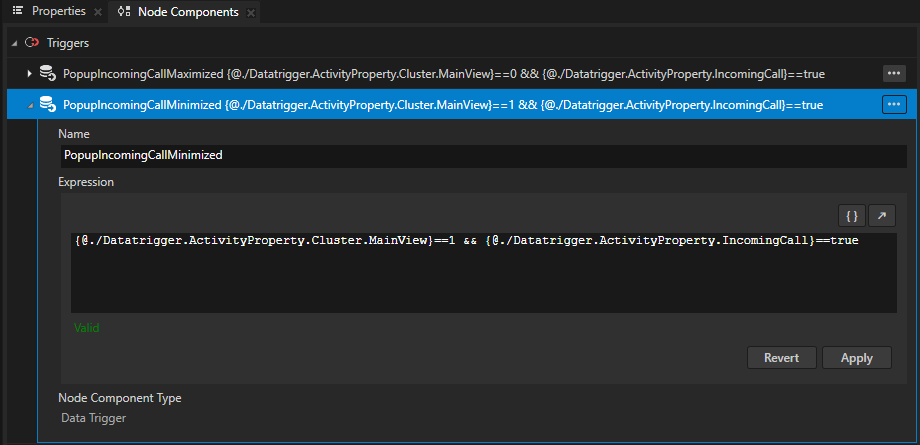The height and width of the screenshot is (445, 920).
Task: Click into the Name input field
Action: pyautogui.click(x=480, y=156)
